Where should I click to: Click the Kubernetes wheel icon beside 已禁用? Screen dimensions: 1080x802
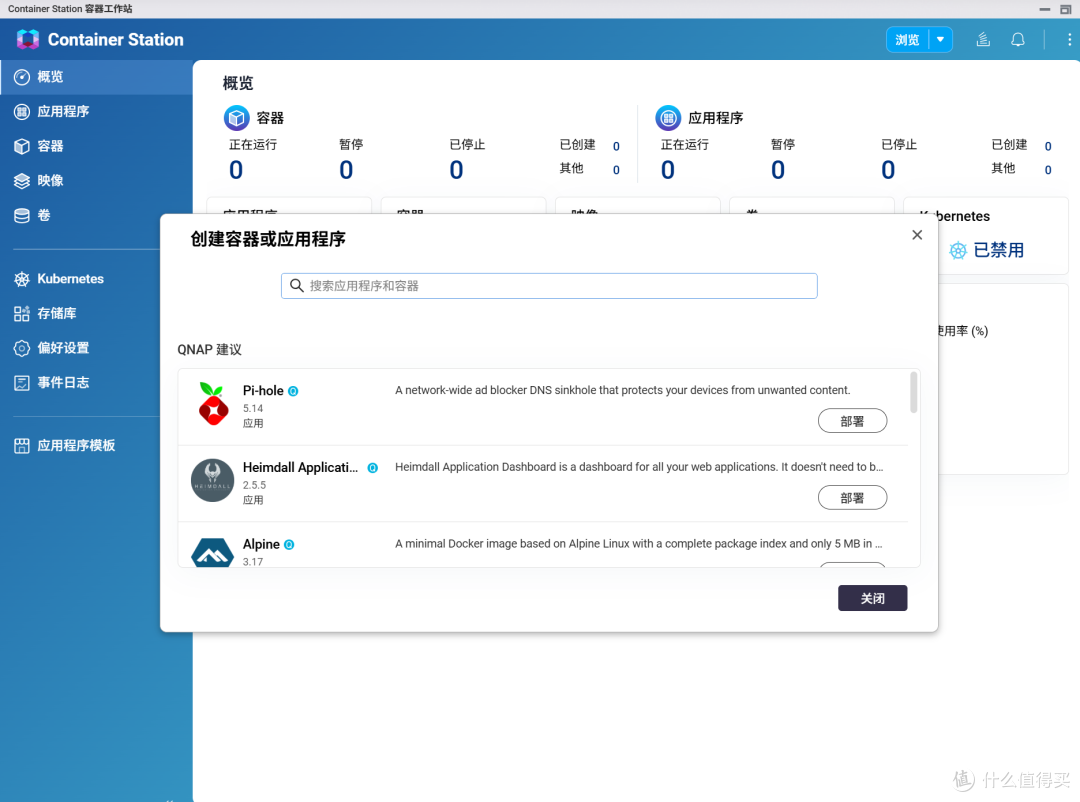(x=957, y=250)
